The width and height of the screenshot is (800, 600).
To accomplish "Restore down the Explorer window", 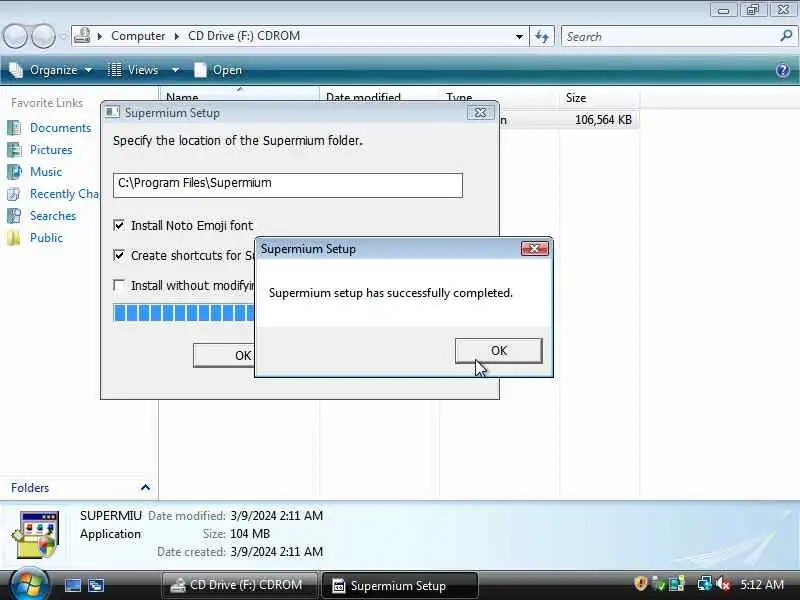I will 753,10.
